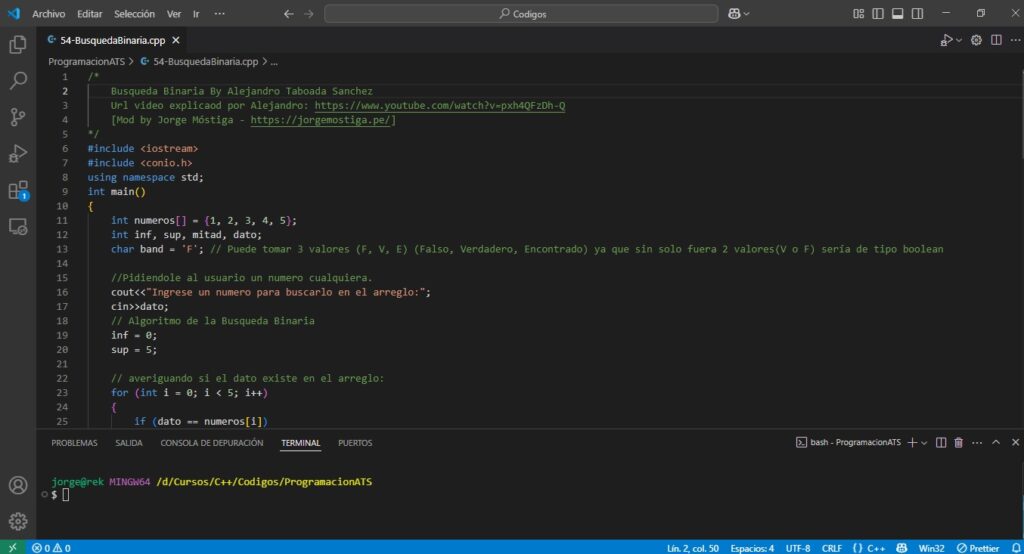
Task: Toggle the secondary side bar
Action: tap(917, 14)
